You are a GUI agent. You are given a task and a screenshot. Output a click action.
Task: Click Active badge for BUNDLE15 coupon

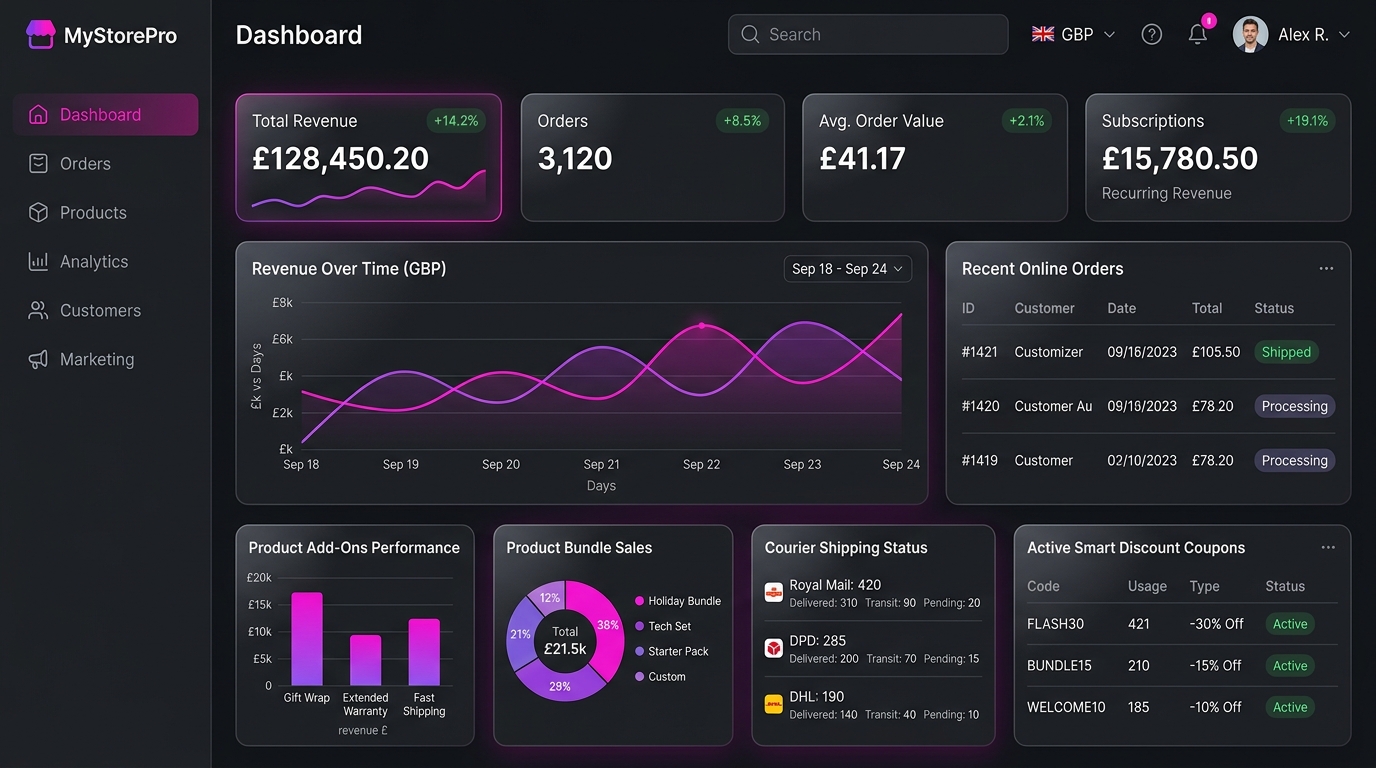[x=1290, y=666]
